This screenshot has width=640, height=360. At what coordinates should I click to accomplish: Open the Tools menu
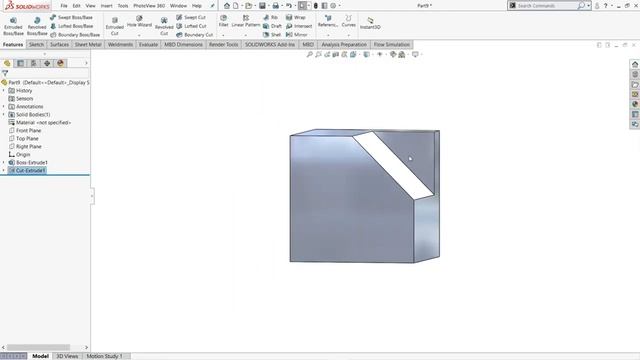(x=123, y=6)
